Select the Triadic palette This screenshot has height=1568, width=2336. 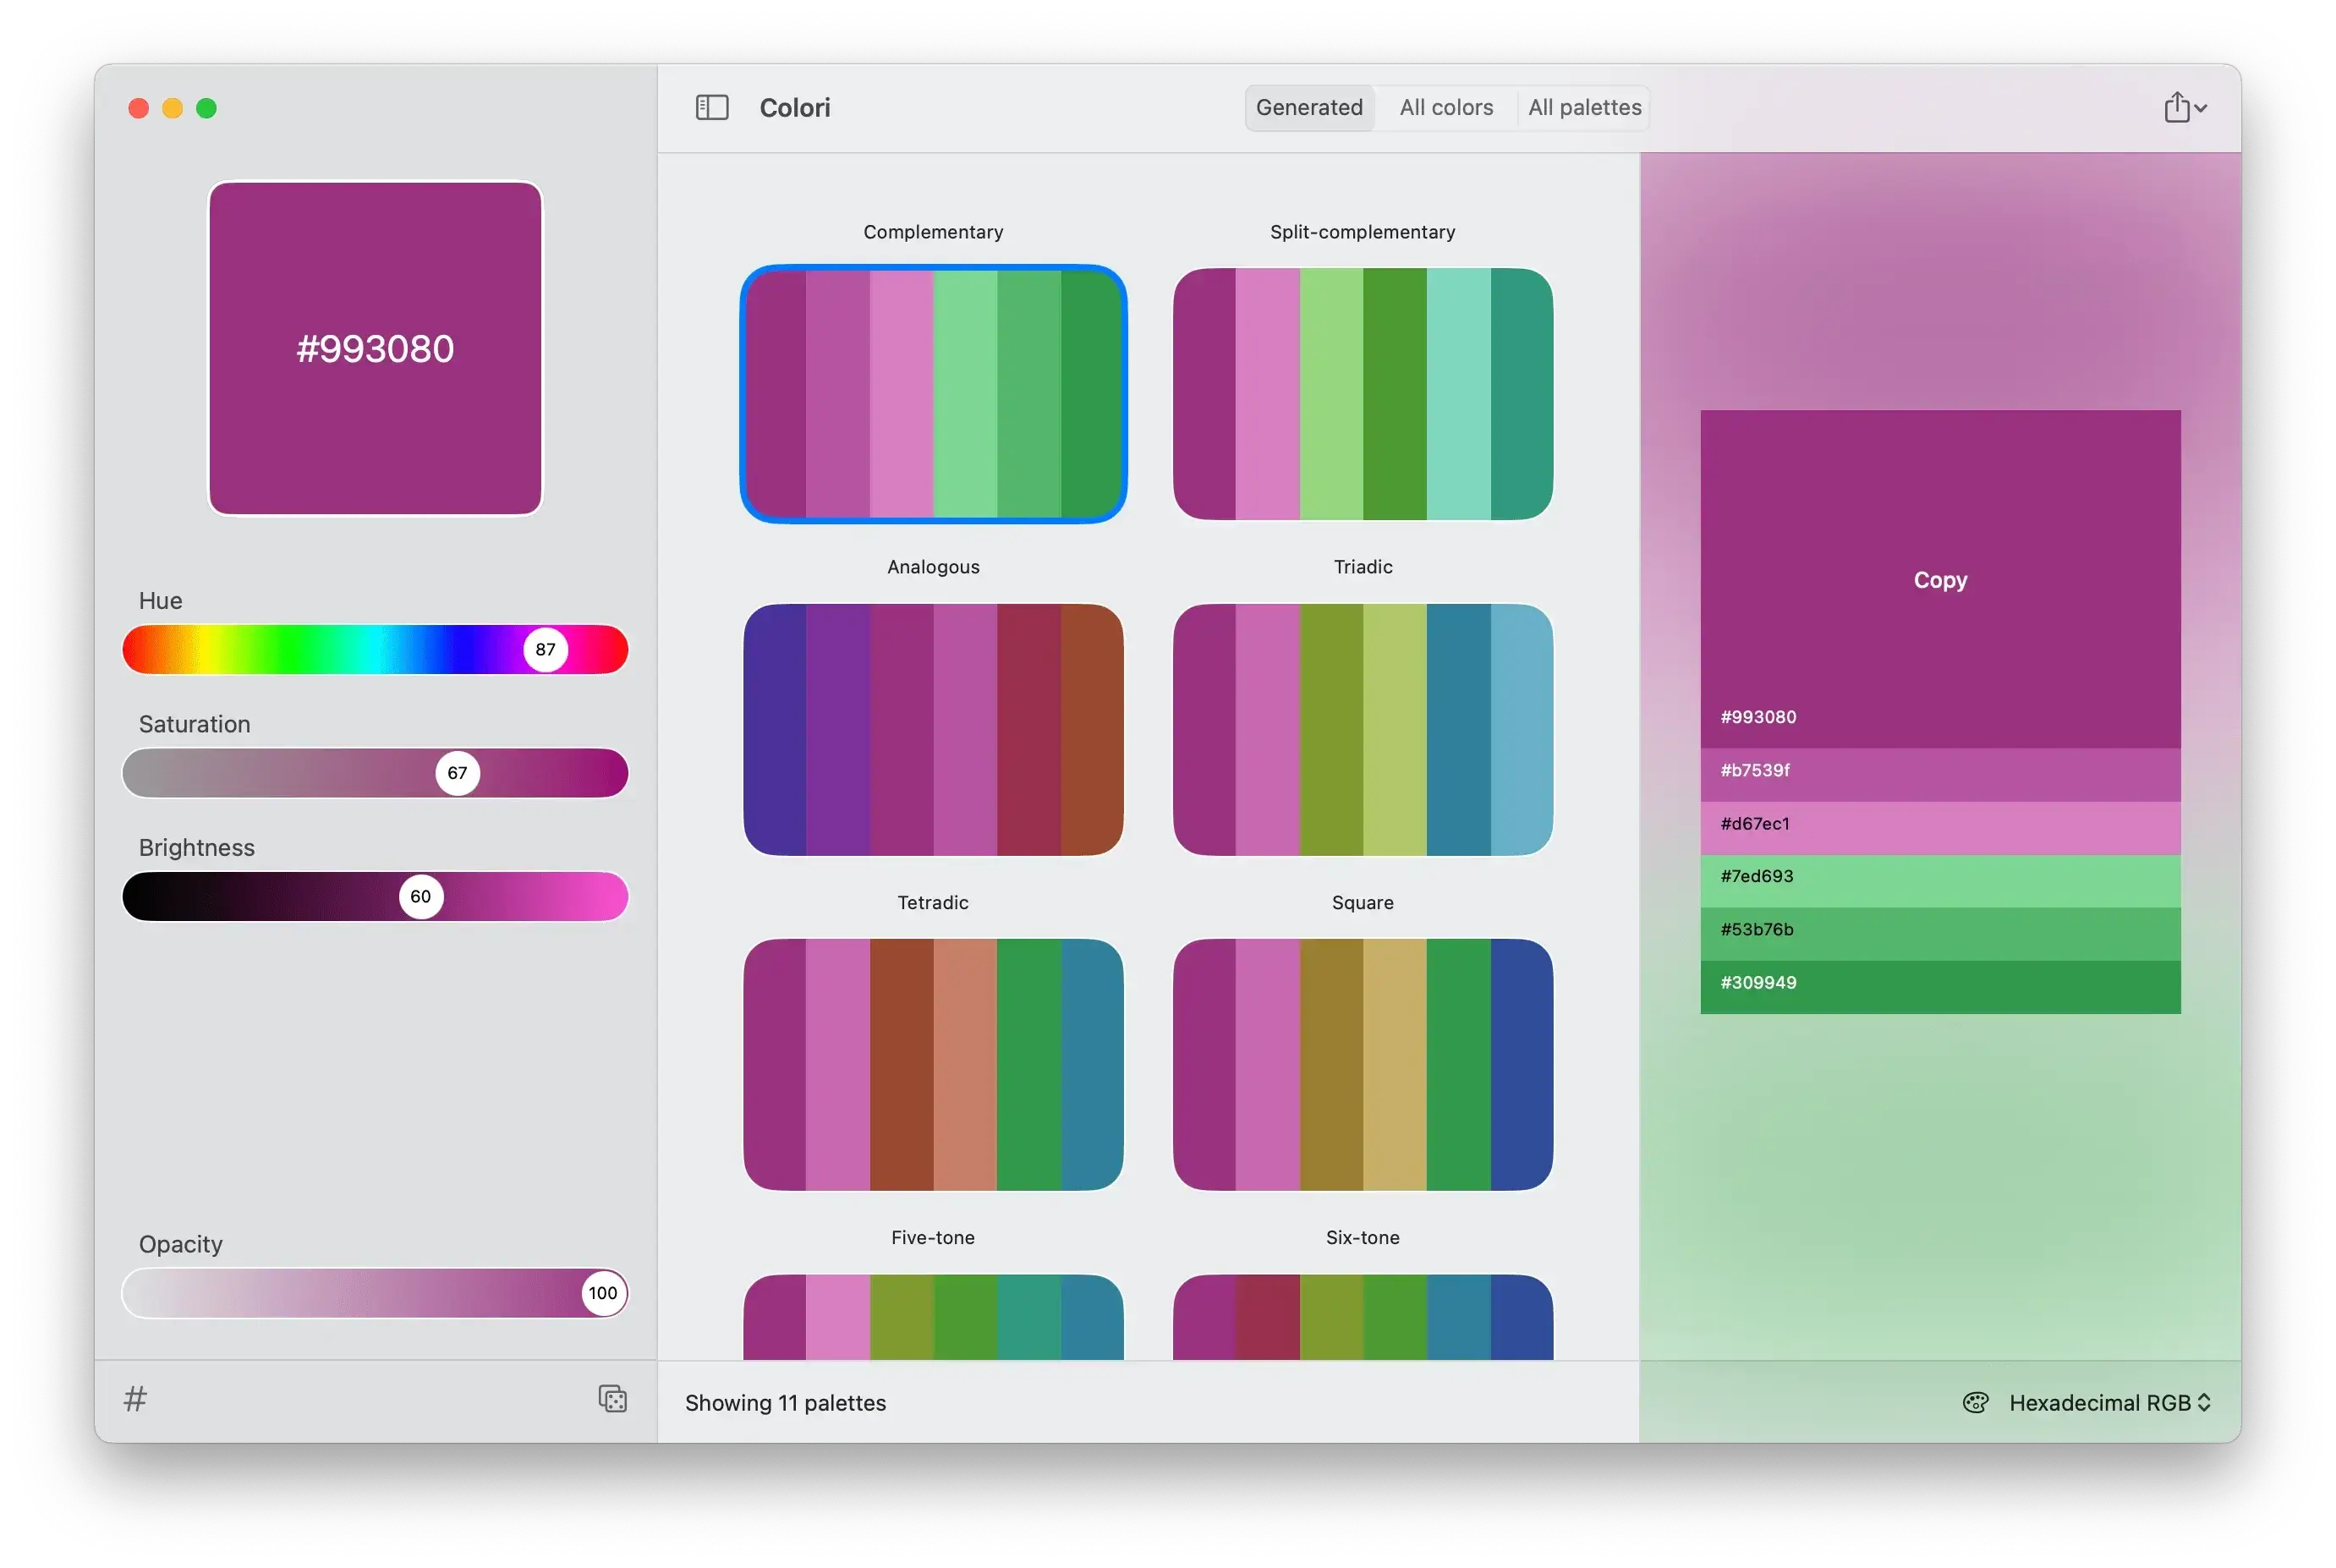click(1362, 729)
